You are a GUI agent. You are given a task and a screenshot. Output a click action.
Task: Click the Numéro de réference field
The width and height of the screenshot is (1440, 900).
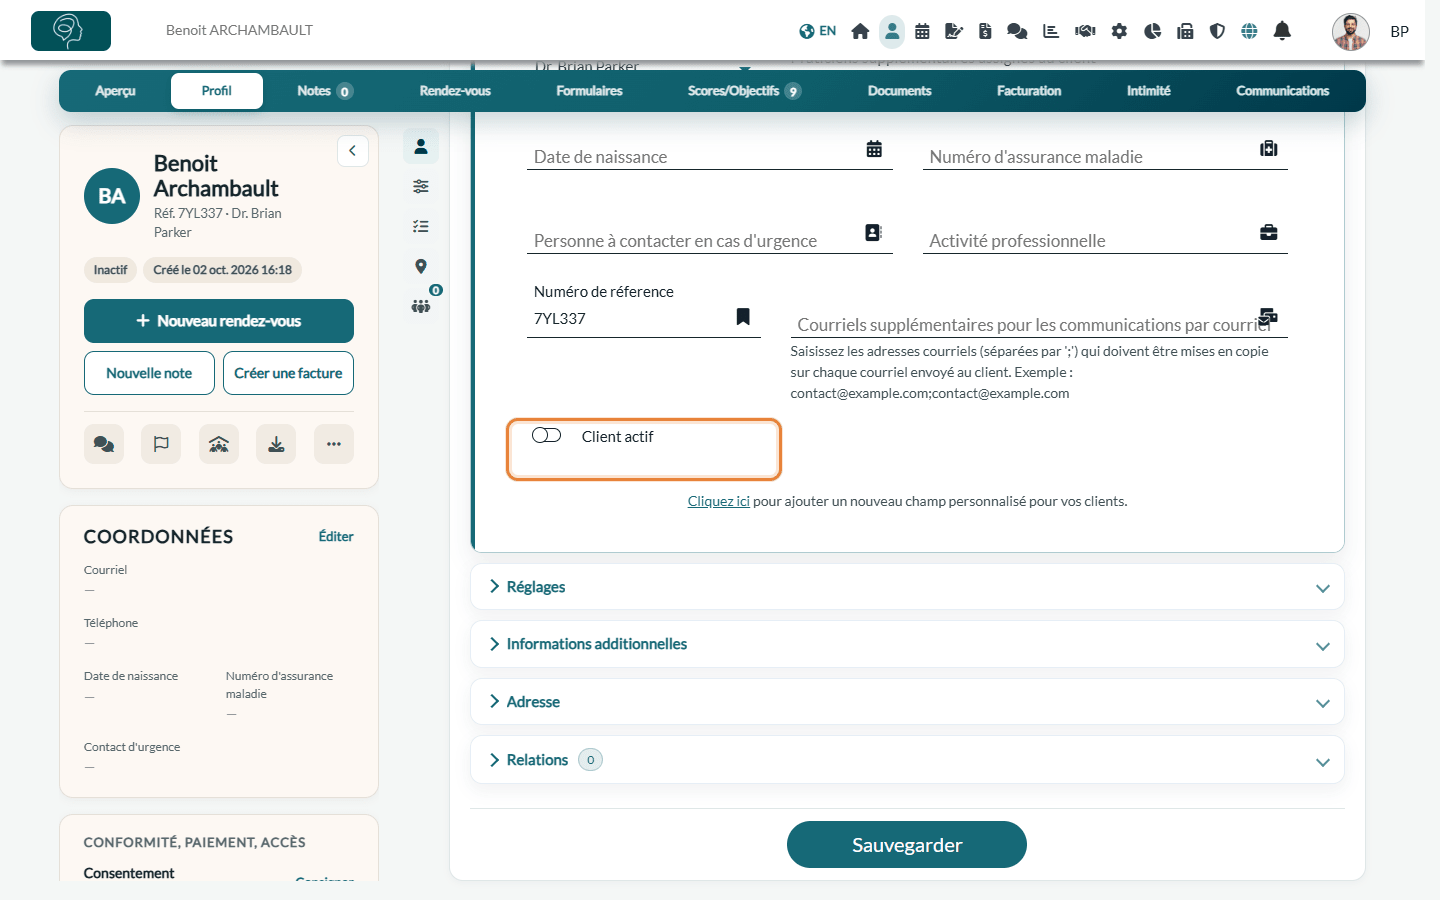click(644, 319)
